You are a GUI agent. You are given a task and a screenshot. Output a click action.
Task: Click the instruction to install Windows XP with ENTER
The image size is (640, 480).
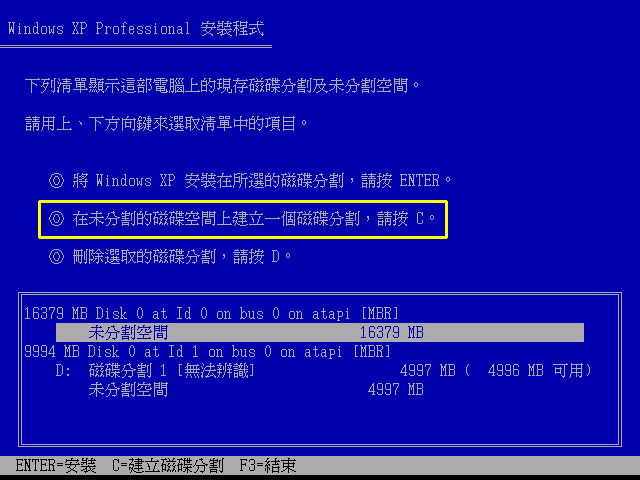click(262, 180)
